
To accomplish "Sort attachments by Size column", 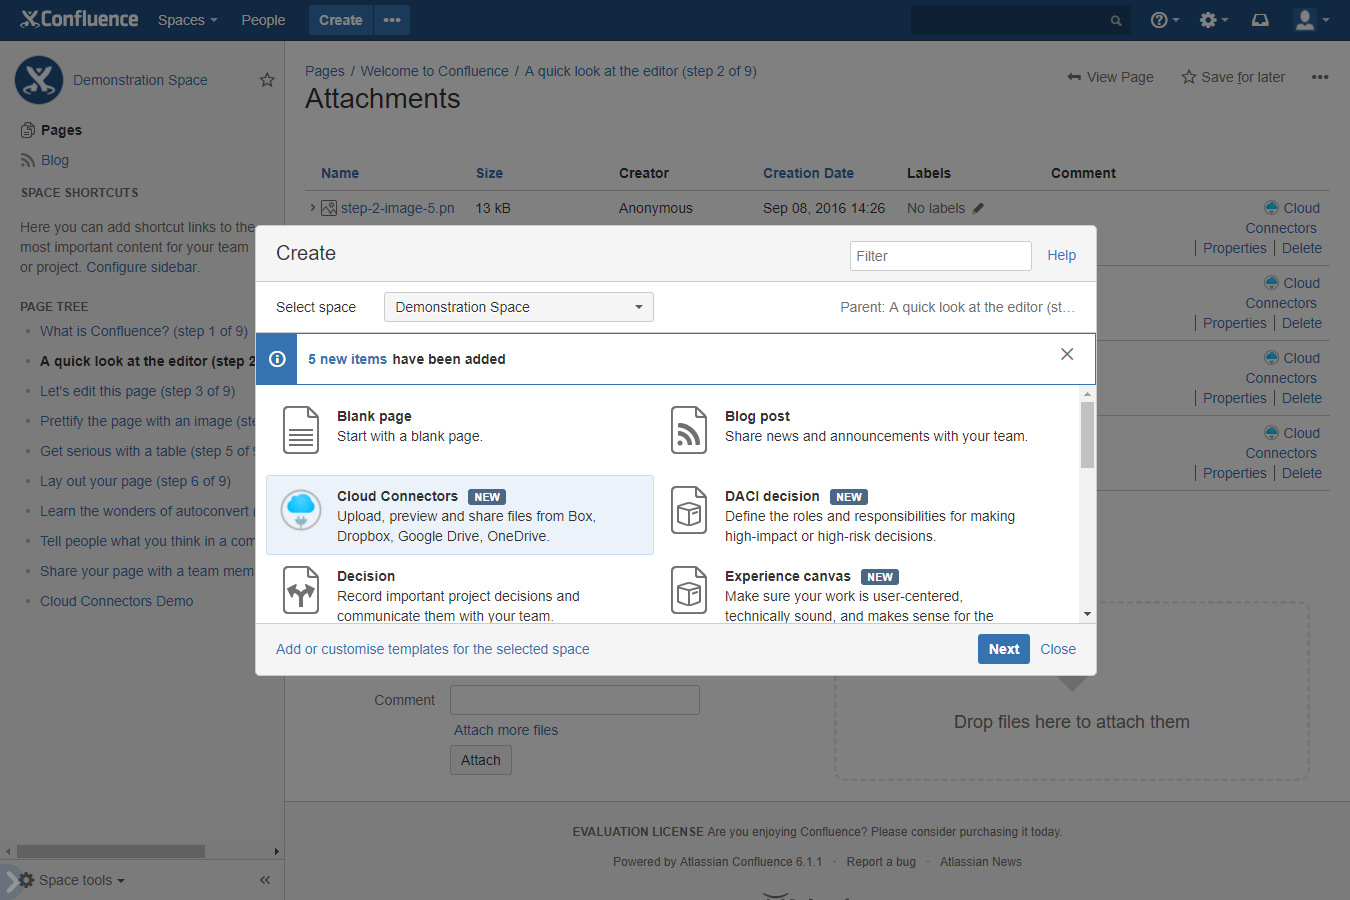I will pyautogui.click(x=489, y=173).
